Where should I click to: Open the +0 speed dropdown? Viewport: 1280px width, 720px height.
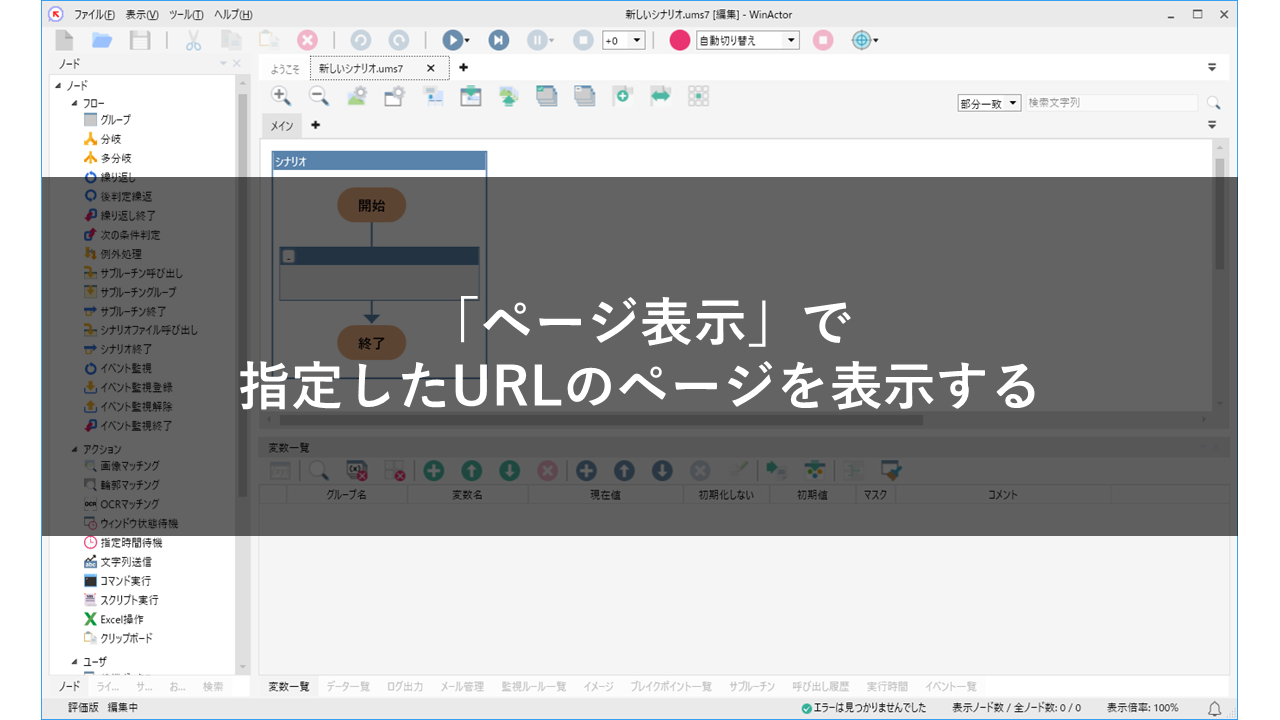(637, 41)
